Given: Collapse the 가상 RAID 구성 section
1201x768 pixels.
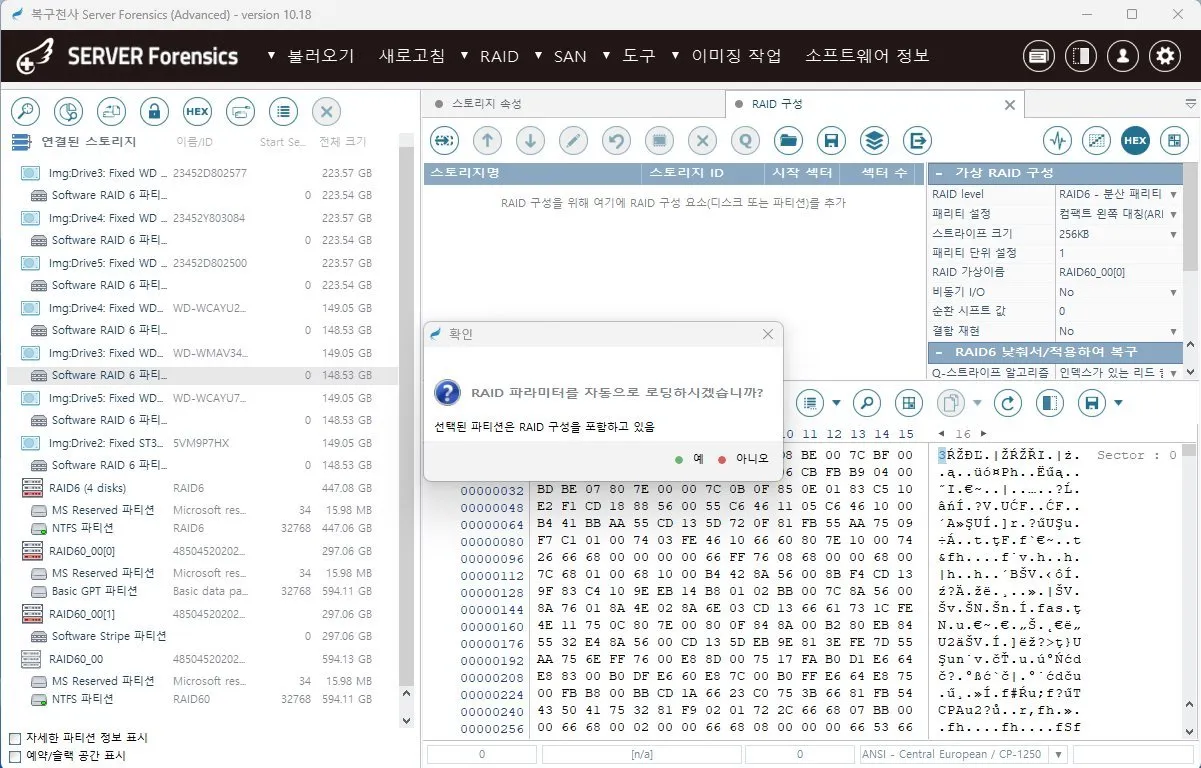Looking at the screenshot, I should pos(941,173).
